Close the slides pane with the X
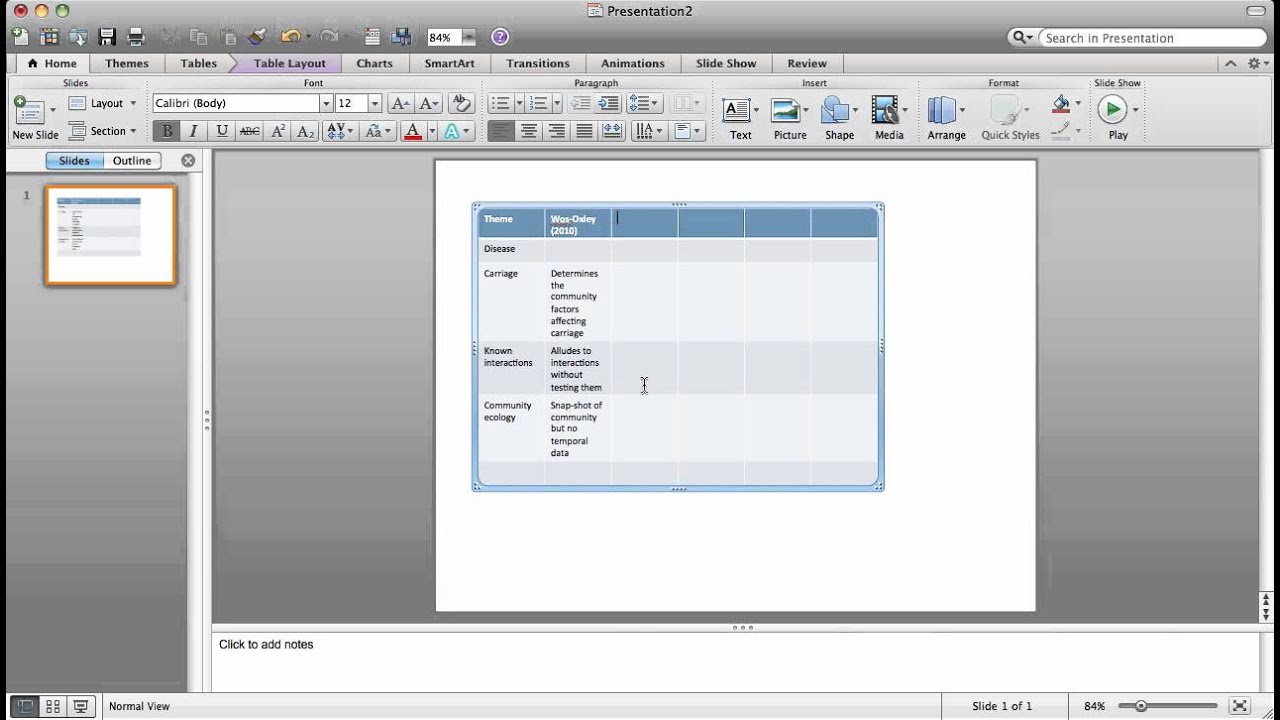 [x=188, y=160]
